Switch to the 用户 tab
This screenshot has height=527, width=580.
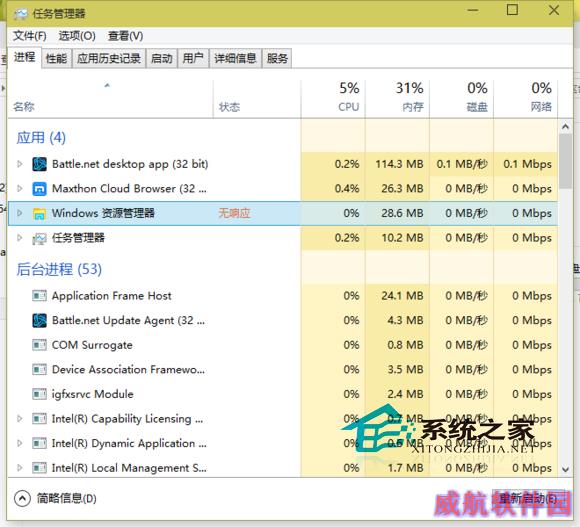pyautogui.click(x=193, y=58)
